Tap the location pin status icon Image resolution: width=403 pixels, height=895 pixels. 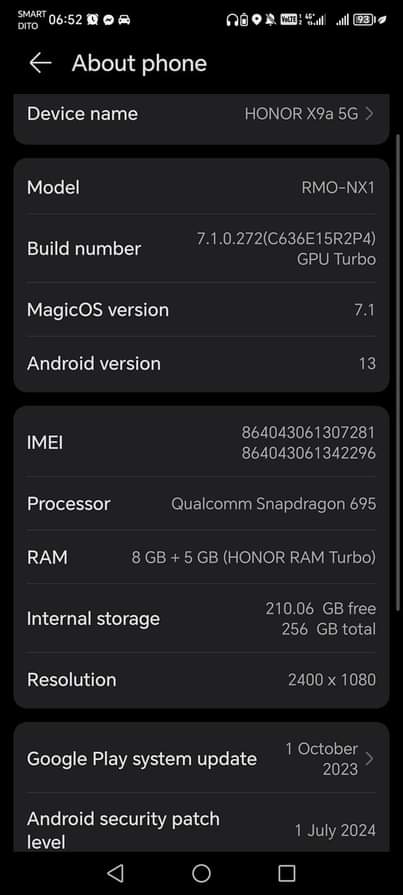click(x=257, y=20)
